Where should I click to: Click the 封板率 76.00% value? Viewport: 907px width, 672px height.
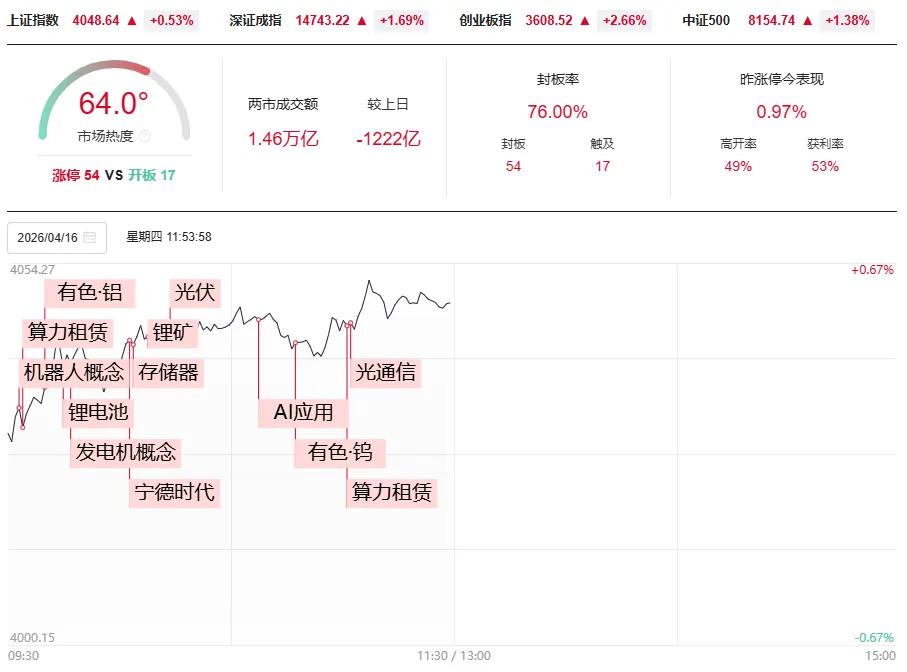pos(557,112)
